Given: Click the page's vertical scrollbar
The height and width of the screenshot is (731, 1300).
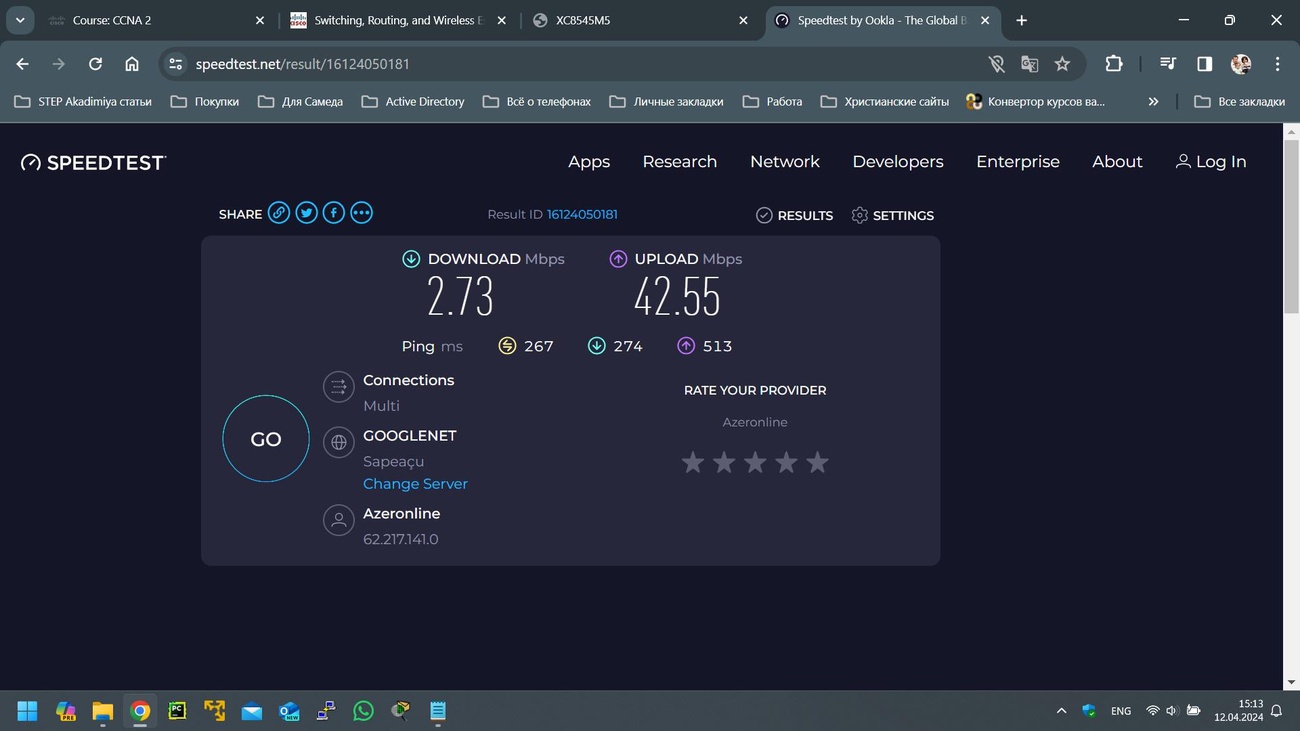Looking at the screenshot, I should (1291, 225).
